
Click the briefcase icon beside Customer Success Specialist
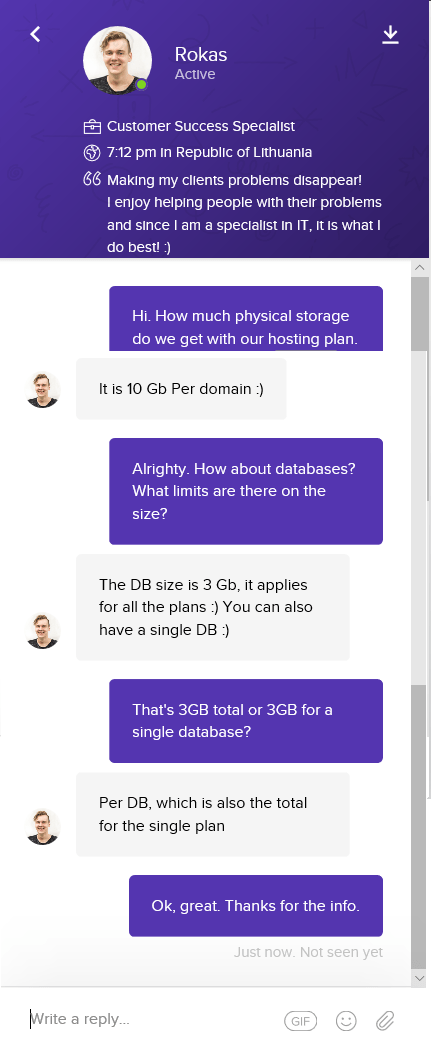[92, 126]
